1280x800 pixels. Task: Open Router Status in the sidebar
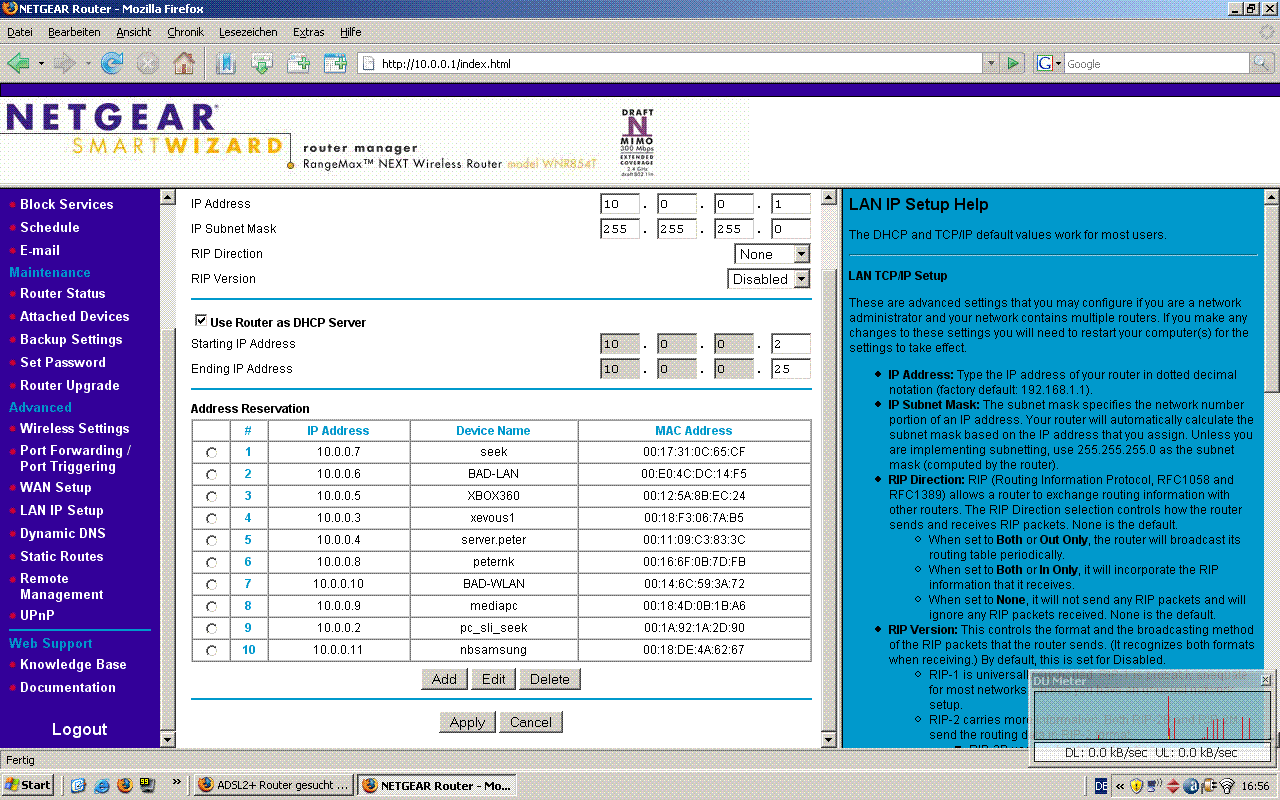pos(62,293)
